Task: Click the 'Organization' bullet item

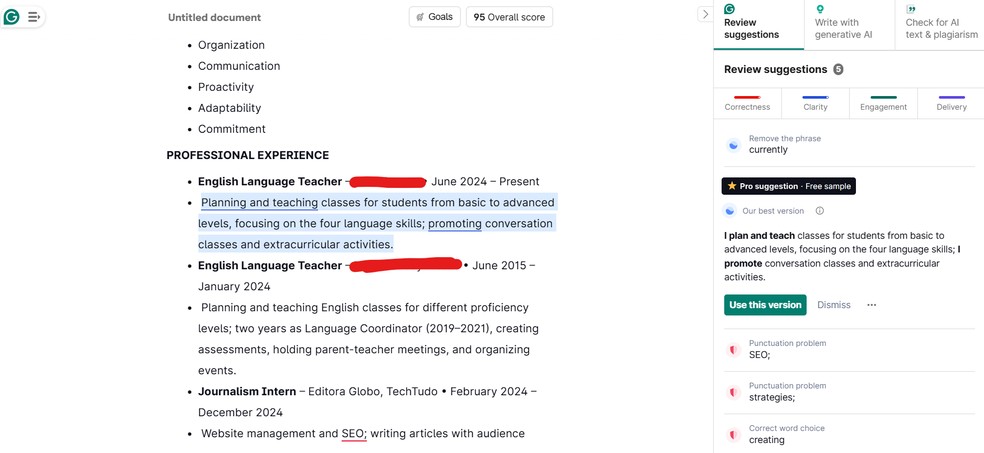Action: point(231,45)
